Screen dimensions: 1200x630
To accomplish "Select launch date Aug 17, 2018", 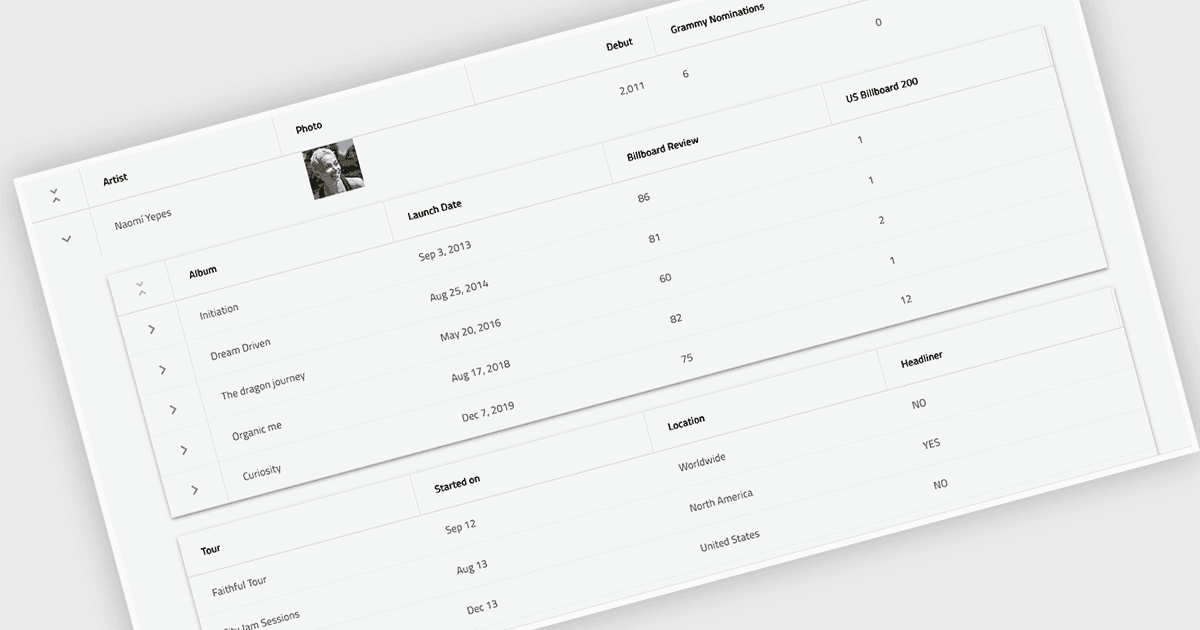I will point(480,371).
